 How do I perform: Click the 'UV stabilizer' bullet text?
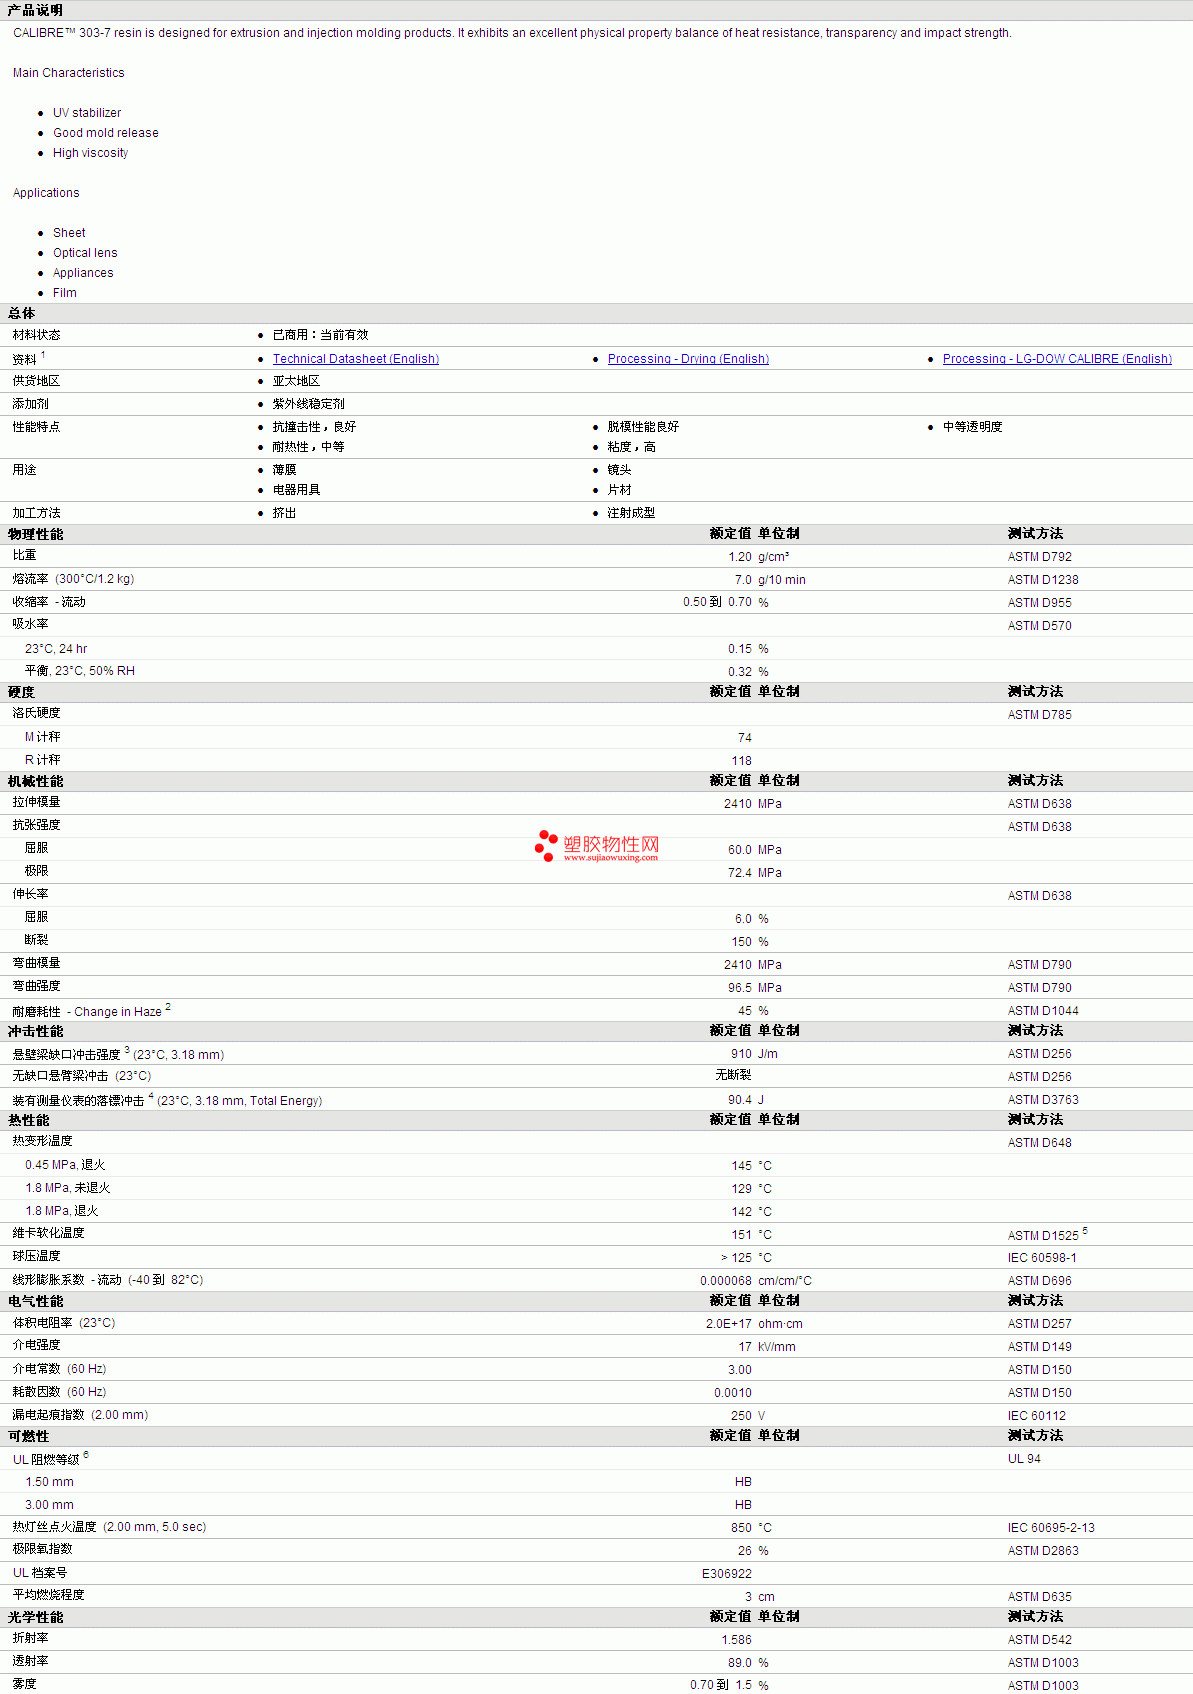87,113
